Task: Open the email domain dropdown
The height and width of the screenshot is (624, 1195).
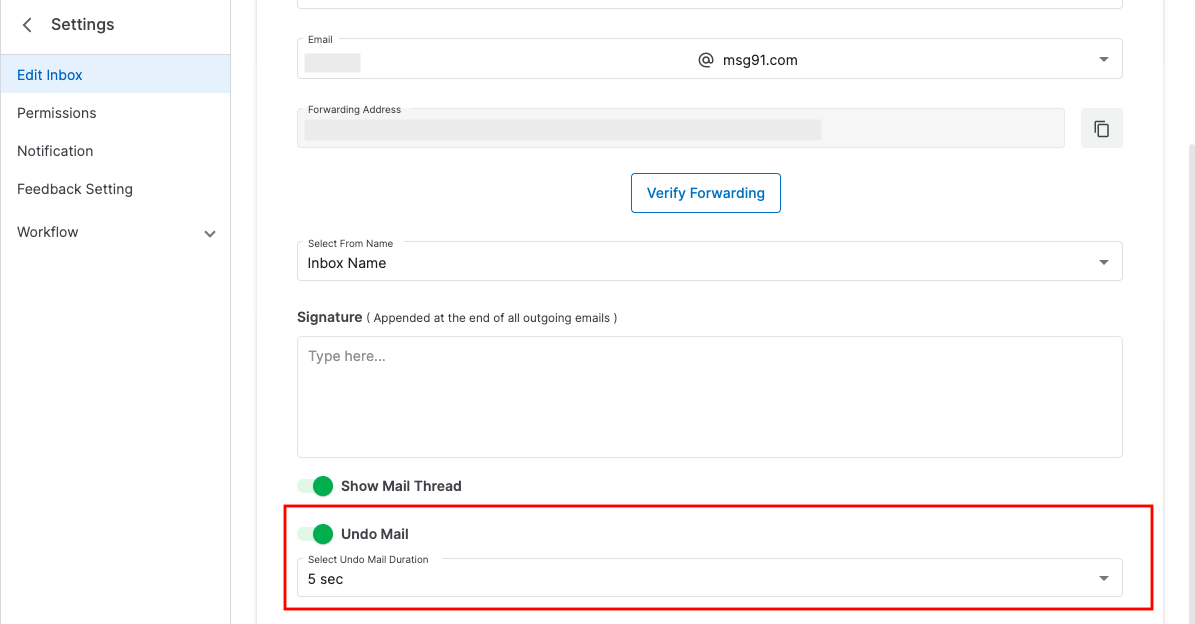Action: 1104,59
